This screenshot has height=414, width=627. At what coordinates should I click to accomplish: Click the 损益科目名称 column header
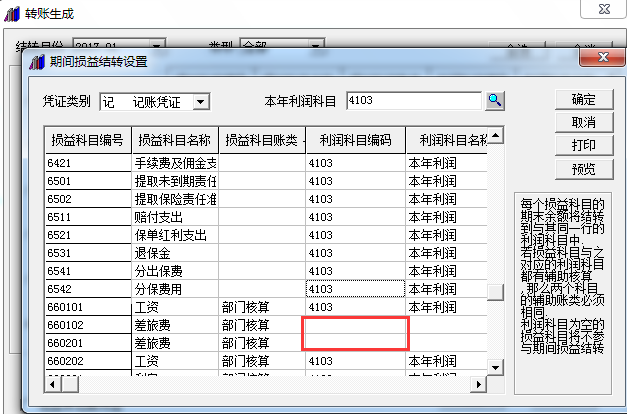coord(175,140)
